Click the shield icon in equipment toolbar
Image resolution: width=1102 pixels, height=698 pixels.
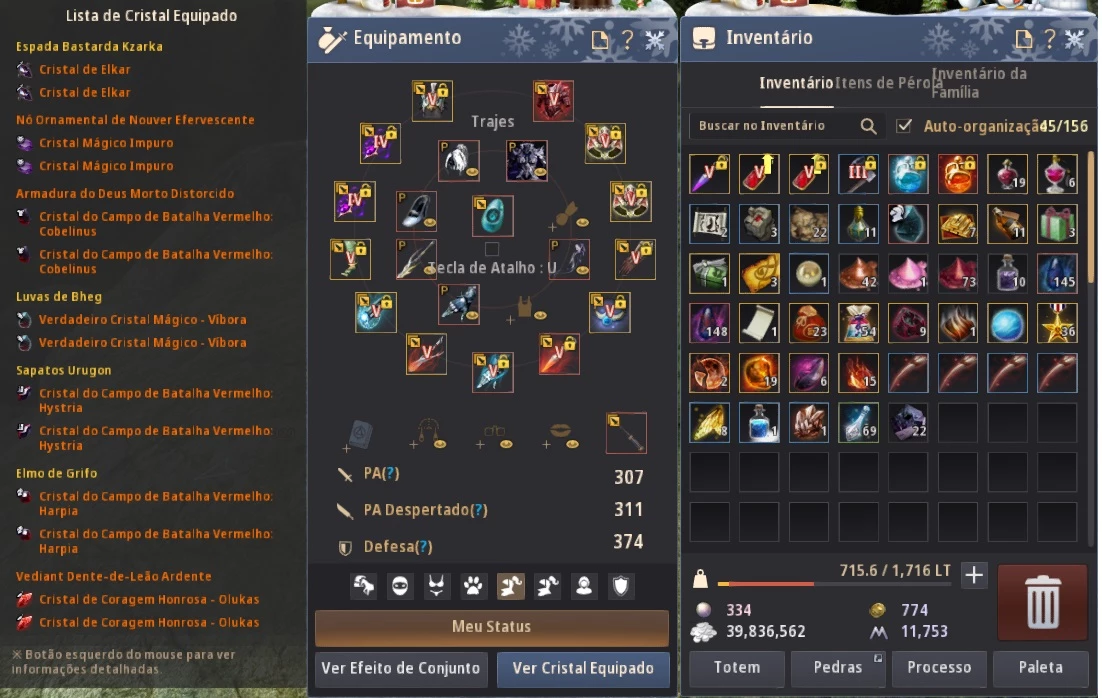click(x=621, y=586)
